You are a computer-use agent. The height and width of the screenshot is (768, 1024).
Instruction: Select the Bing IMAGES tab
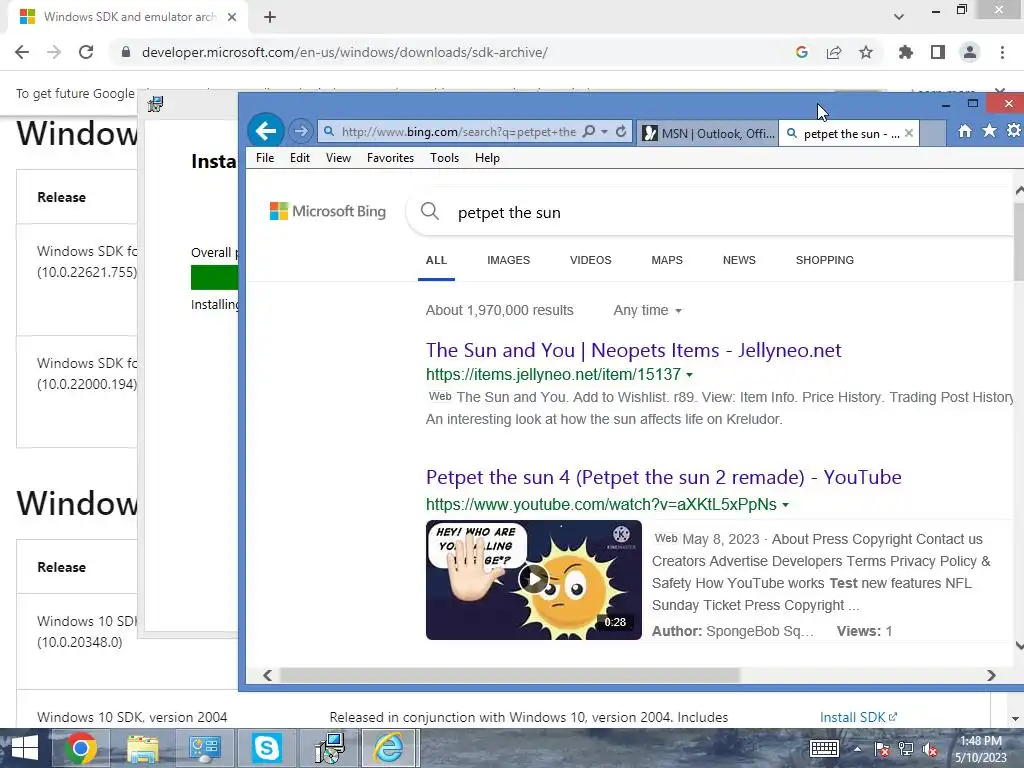pos(509,260)
